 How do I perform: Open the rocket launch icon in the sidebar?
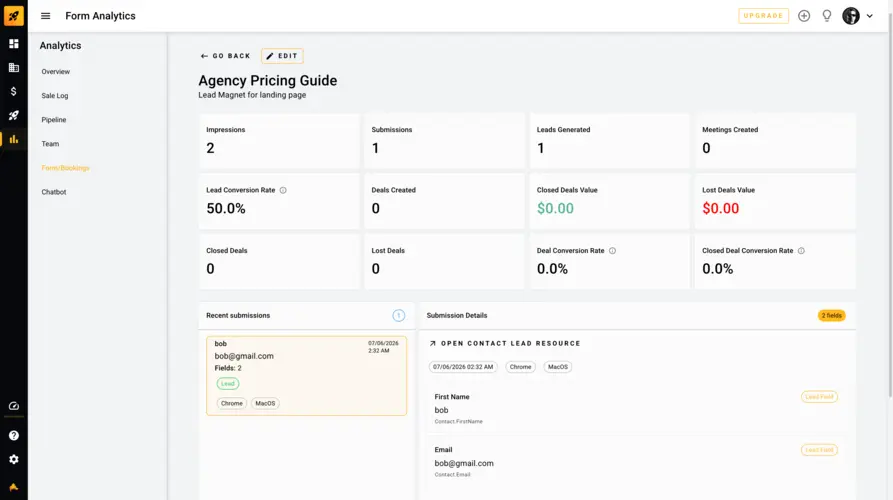coord(14,116)
